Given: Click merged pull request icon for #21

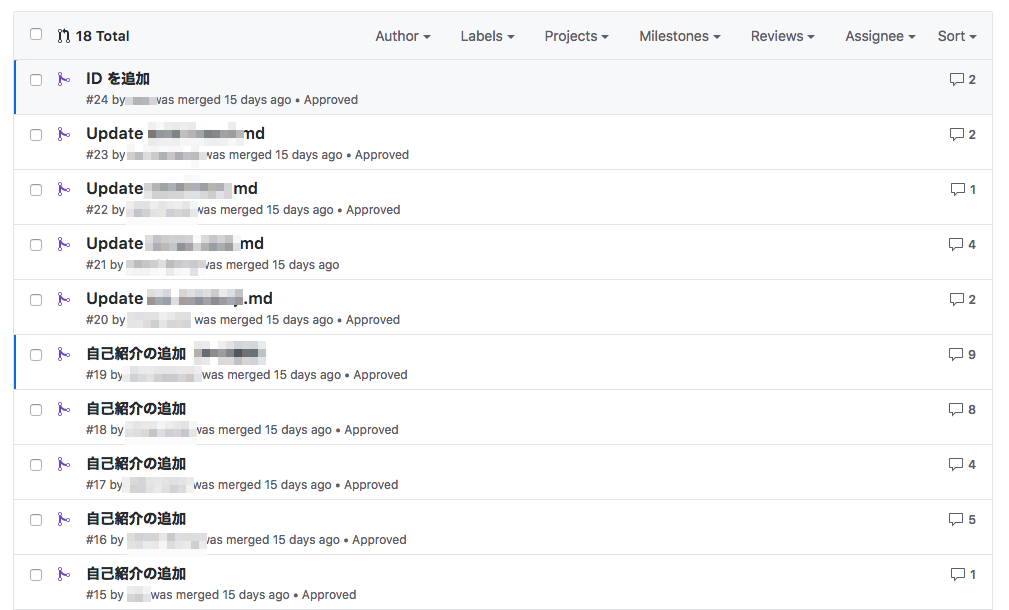Looking at the screenshot, I should 63,244.
